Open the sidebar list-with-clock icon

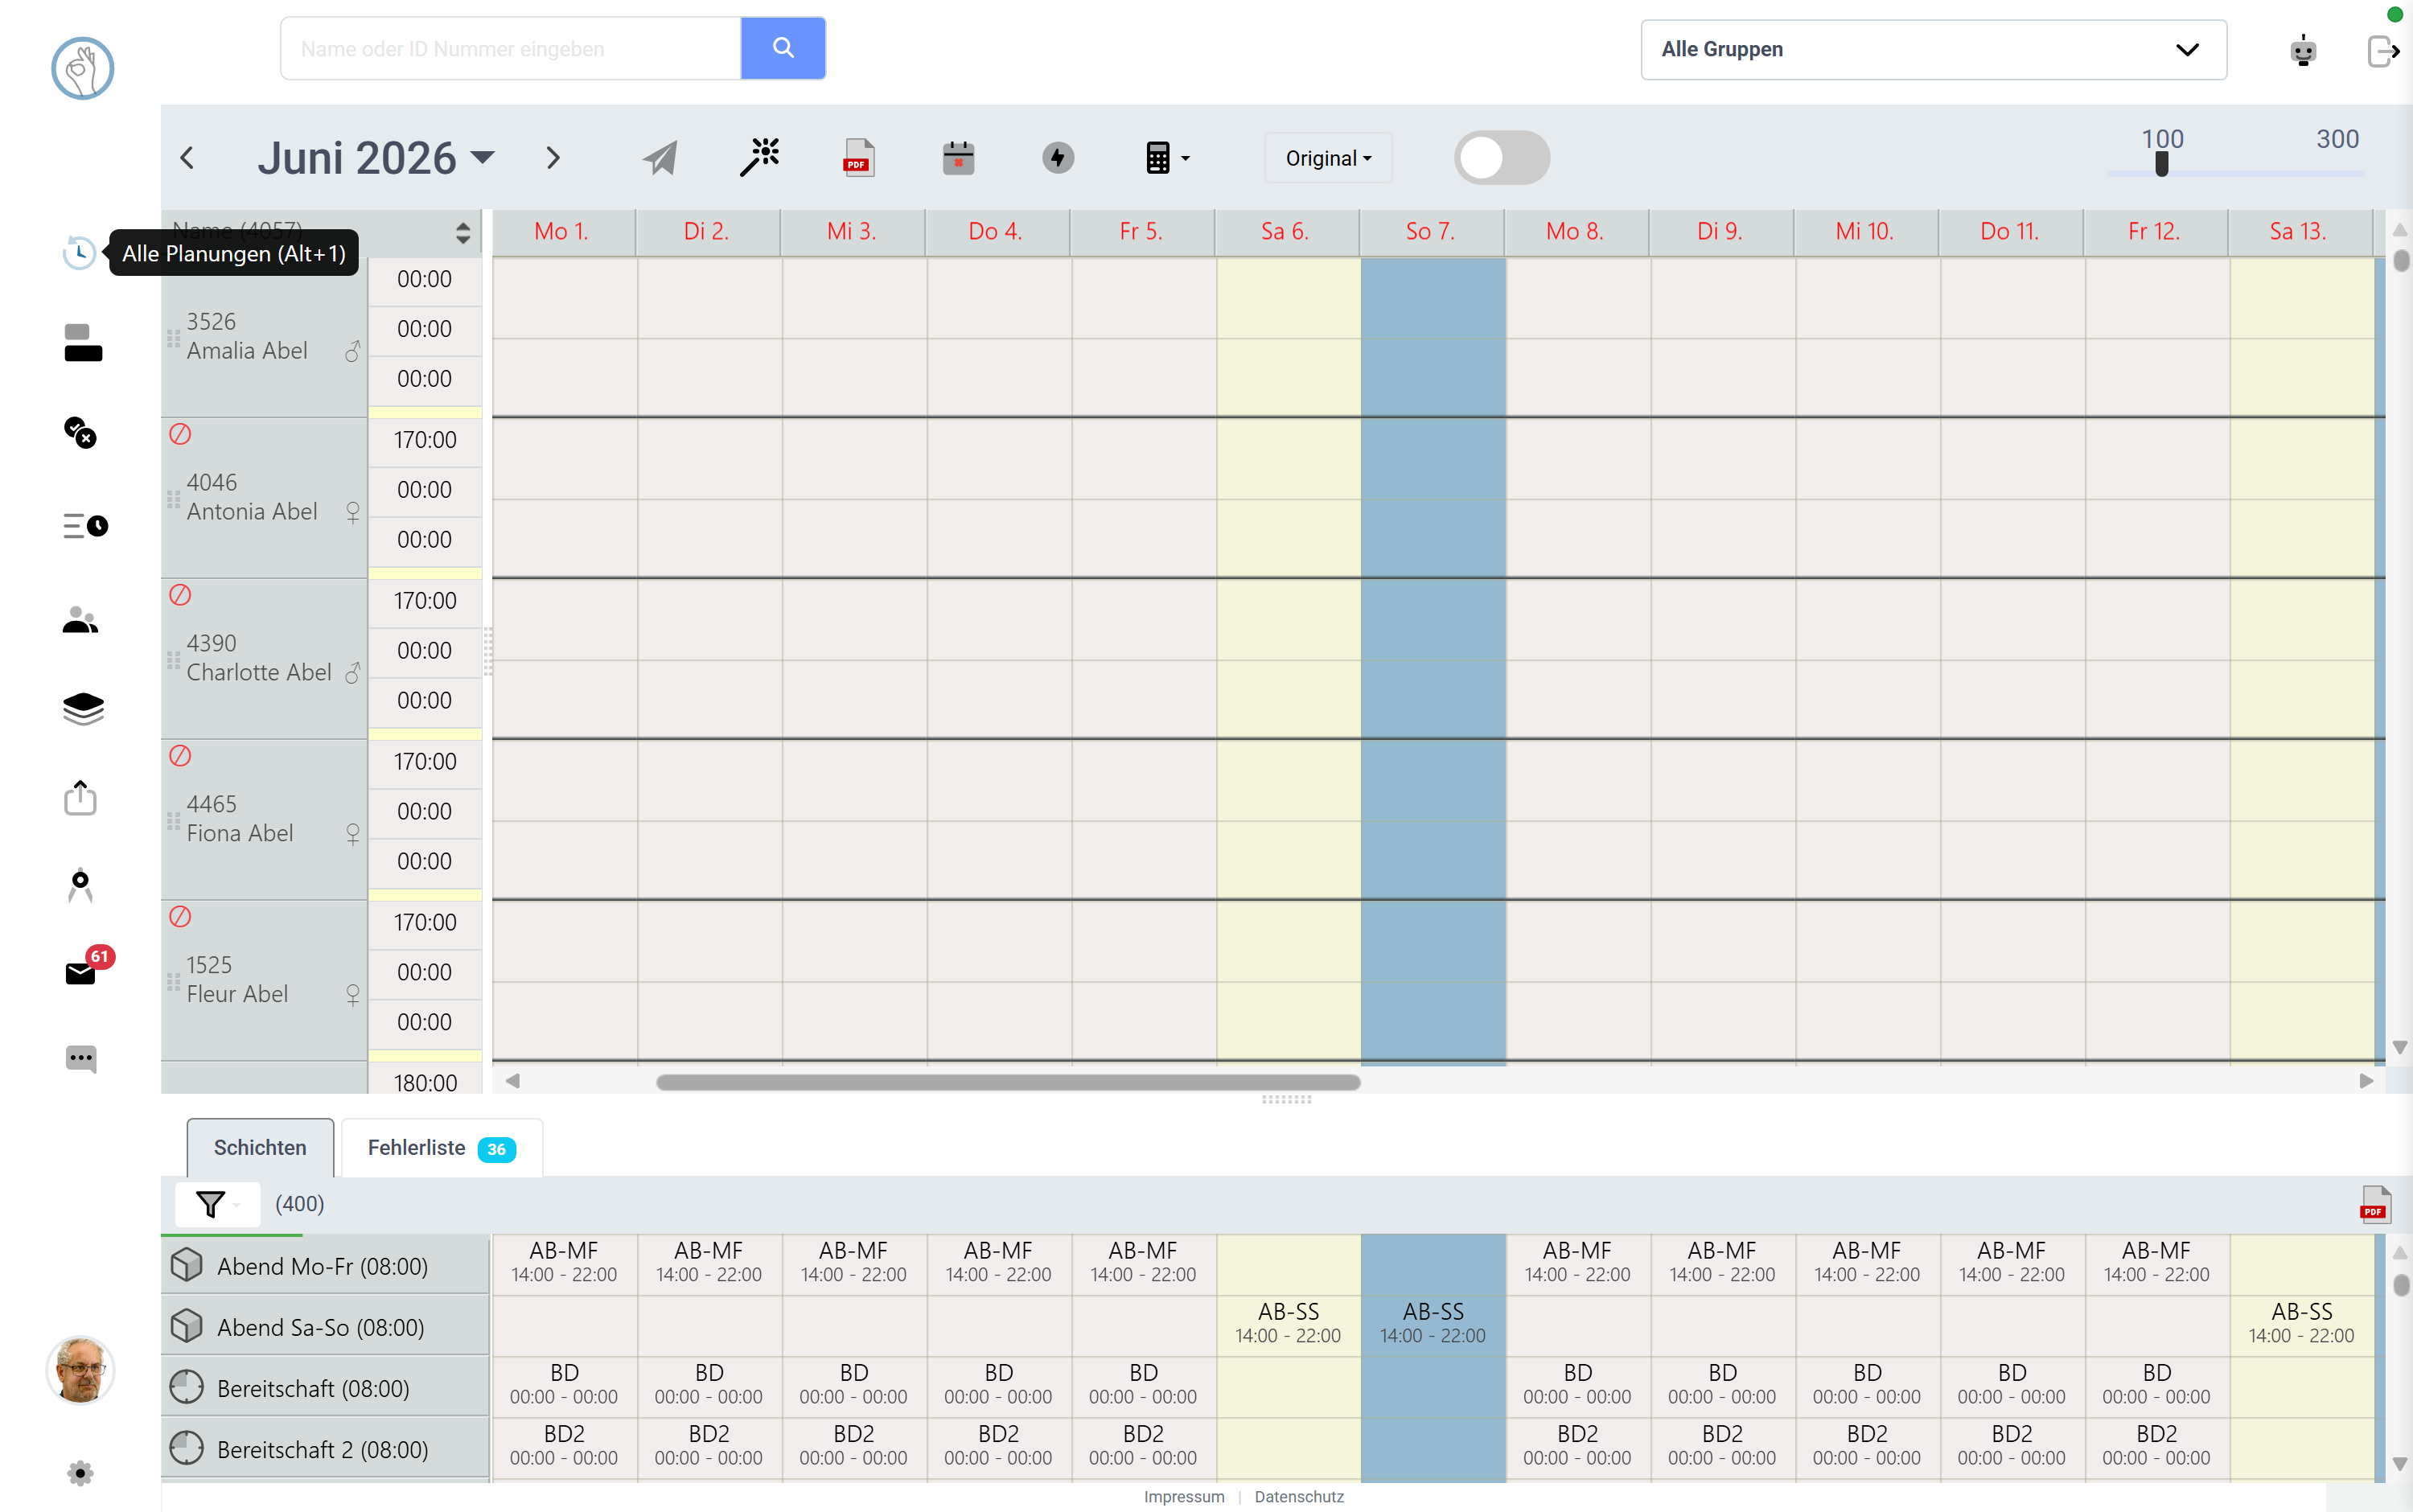click(85, 525)
